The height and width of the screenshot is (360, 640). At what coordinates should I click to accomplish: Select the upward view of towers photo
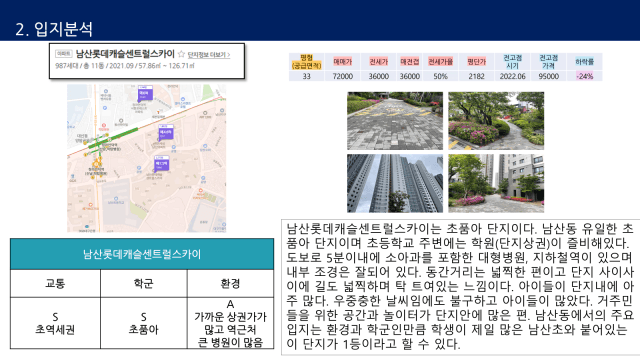click(395, 183)
